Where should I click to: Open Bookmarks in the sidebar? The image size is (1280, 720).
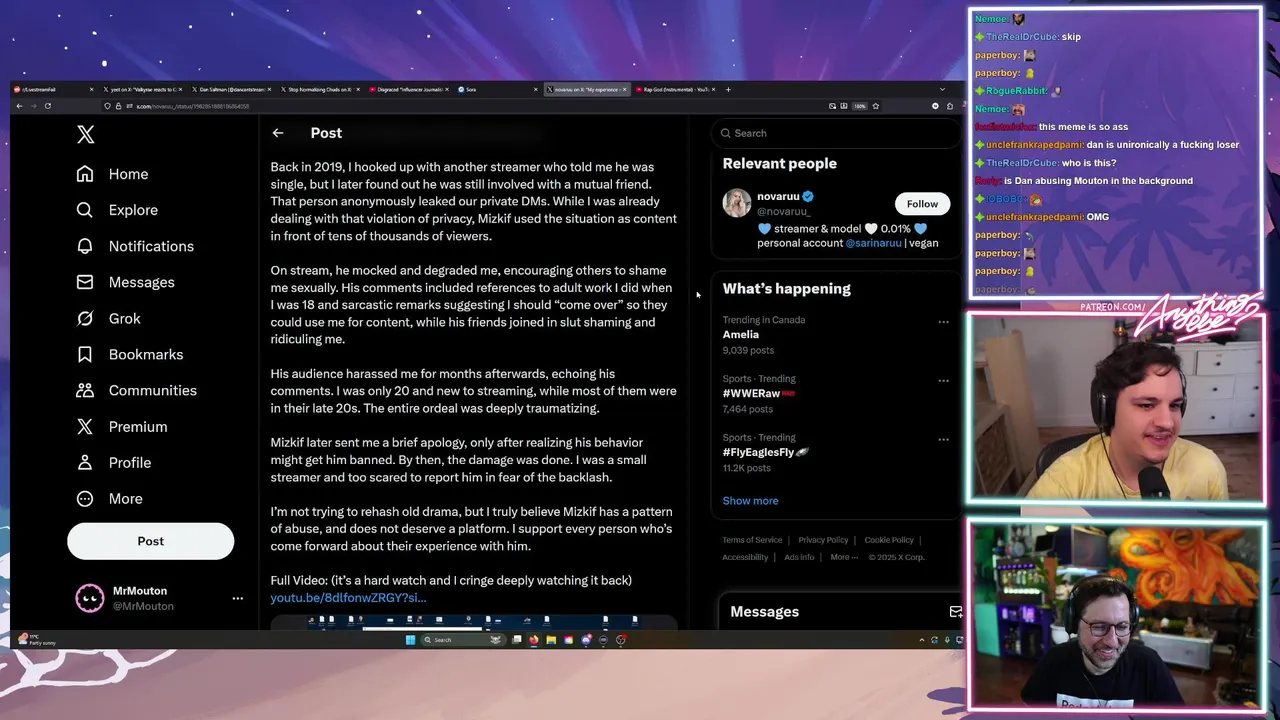130,354
